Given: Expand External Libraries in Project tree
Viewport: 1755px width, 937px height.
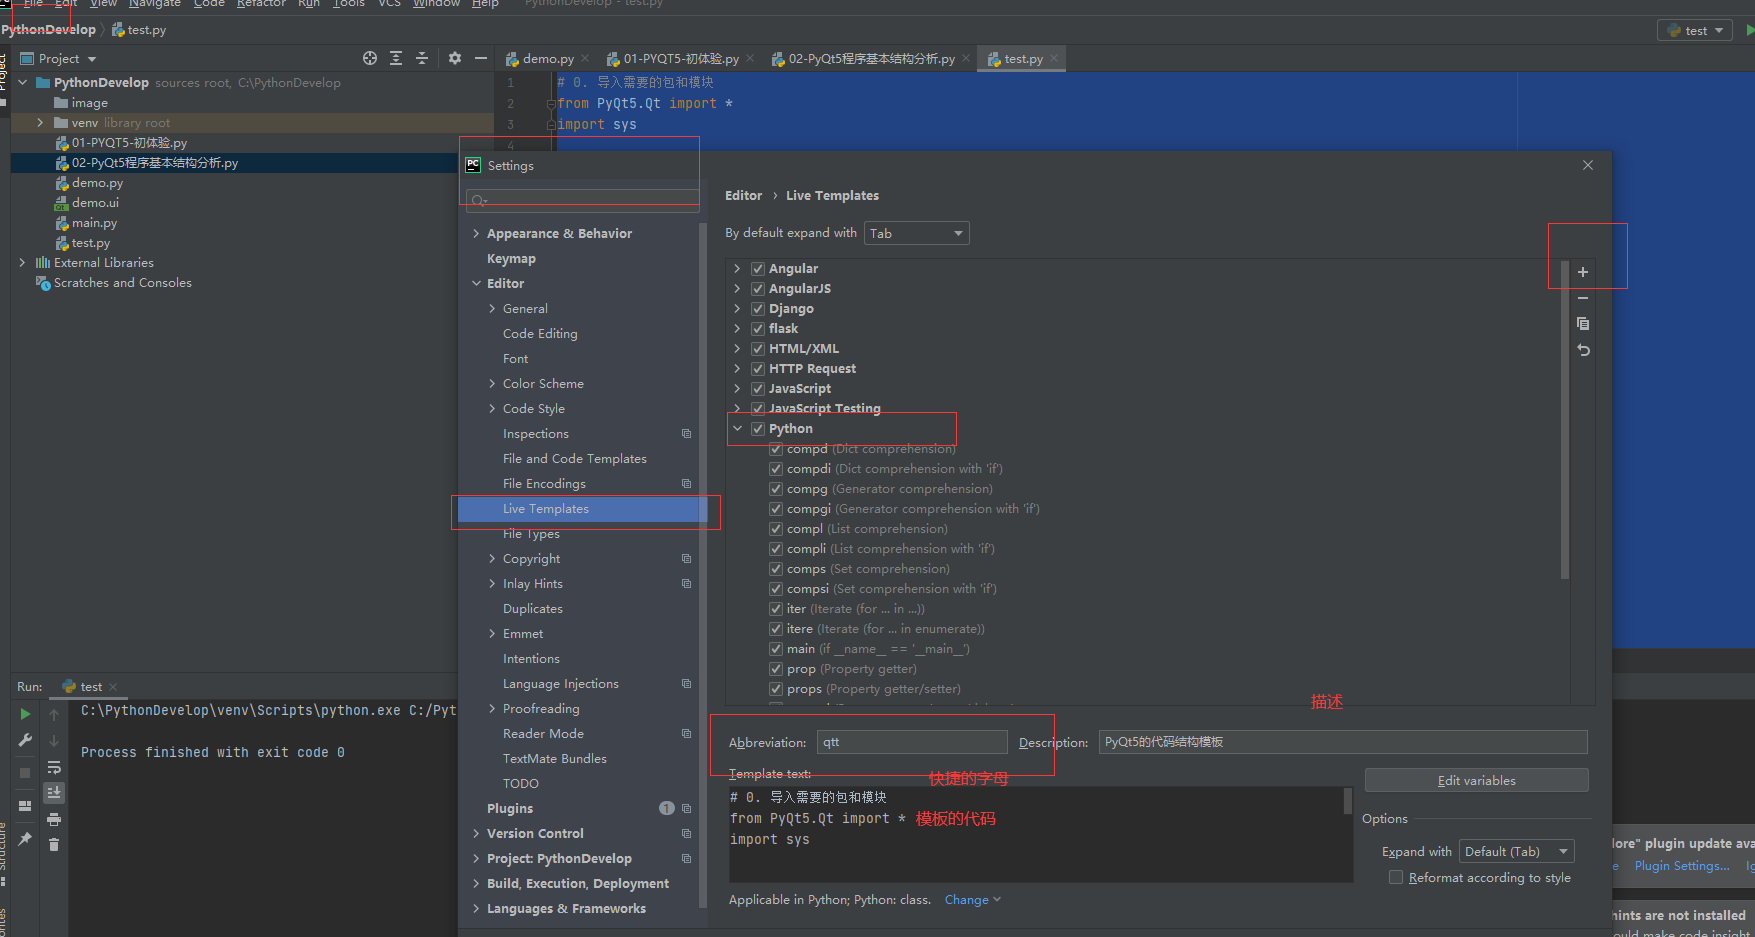Looking at the screenshot, I should [x=22, y=262].
